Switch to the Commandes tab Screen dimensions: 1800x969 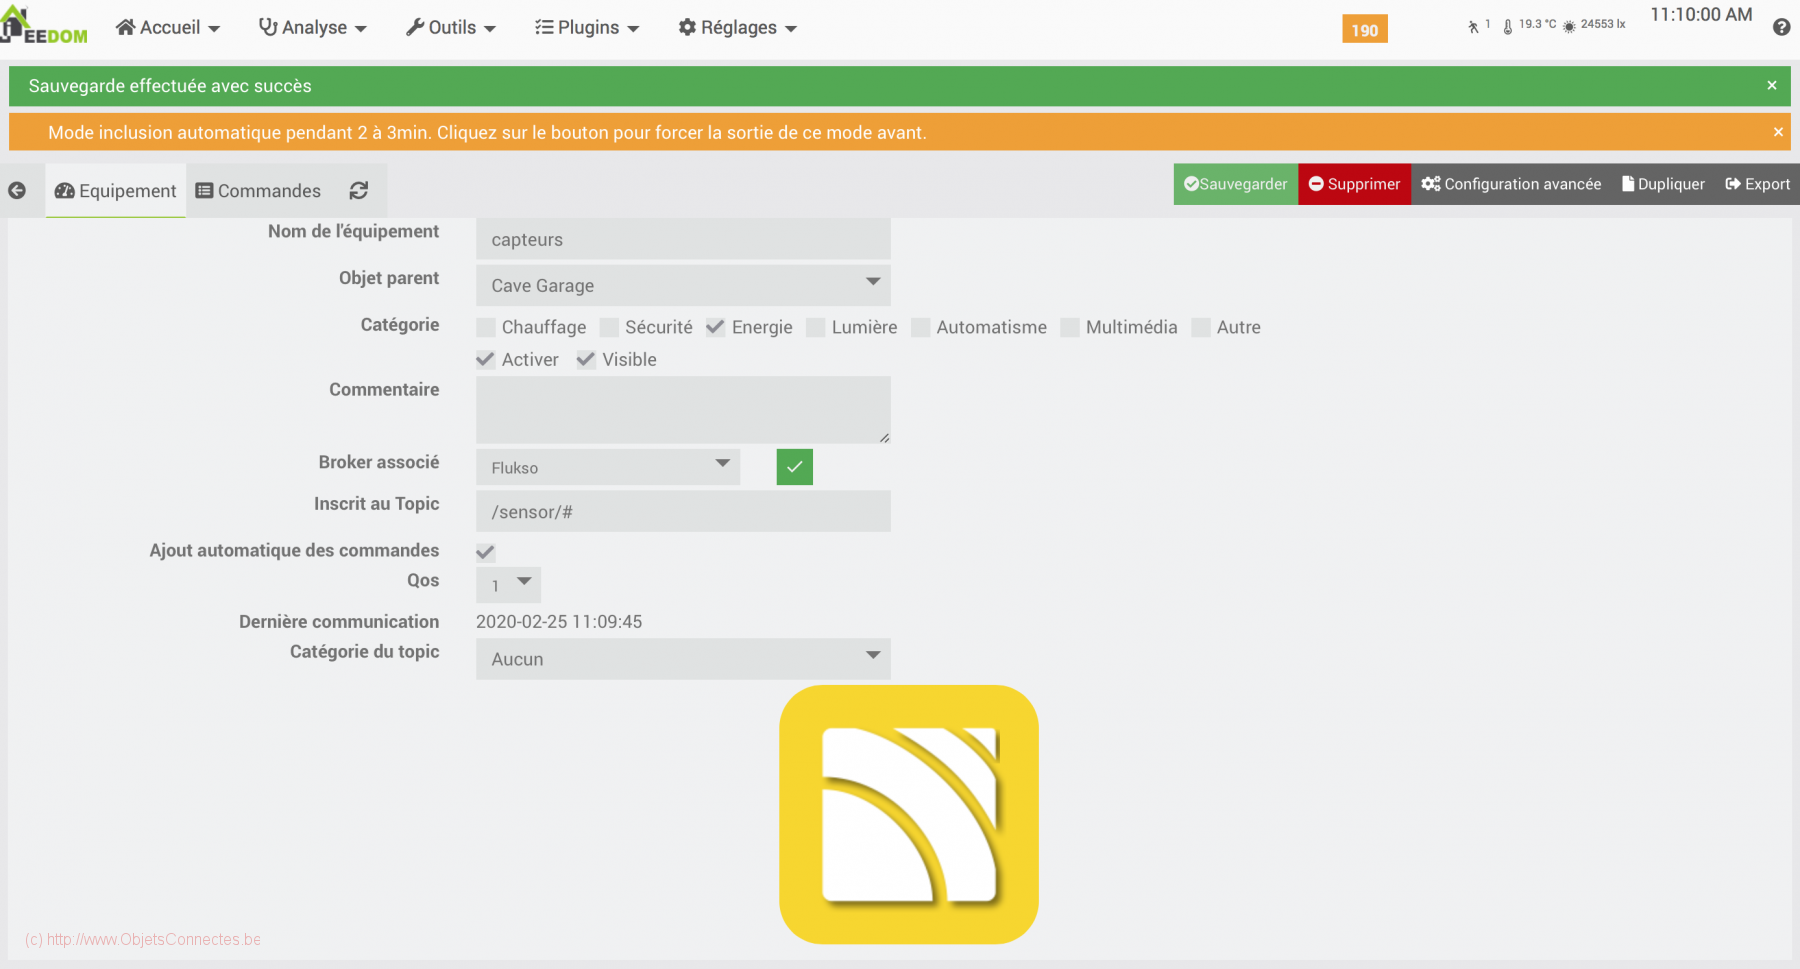click(x=258, y=191)
